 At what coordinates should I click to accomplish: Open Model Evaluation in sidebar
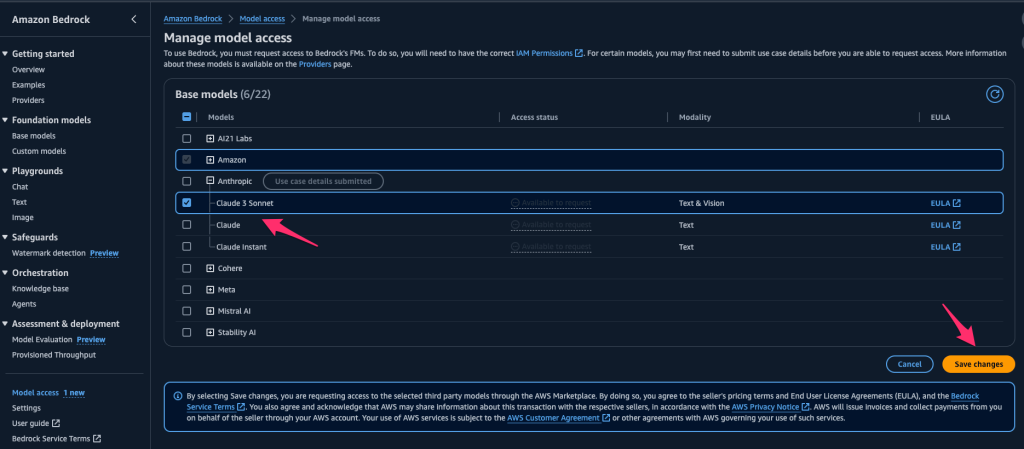coord(42,339)
